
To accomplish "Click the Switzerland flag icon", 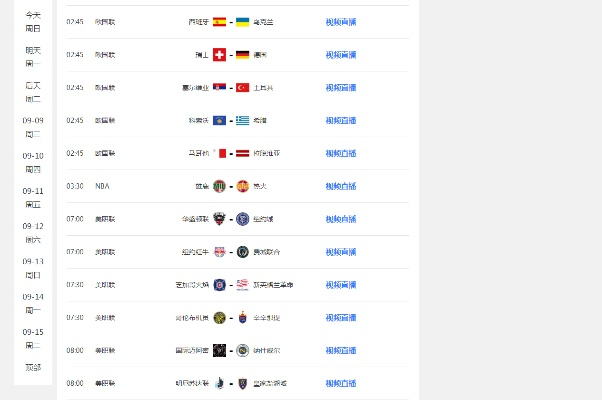I will click(219, 54).
